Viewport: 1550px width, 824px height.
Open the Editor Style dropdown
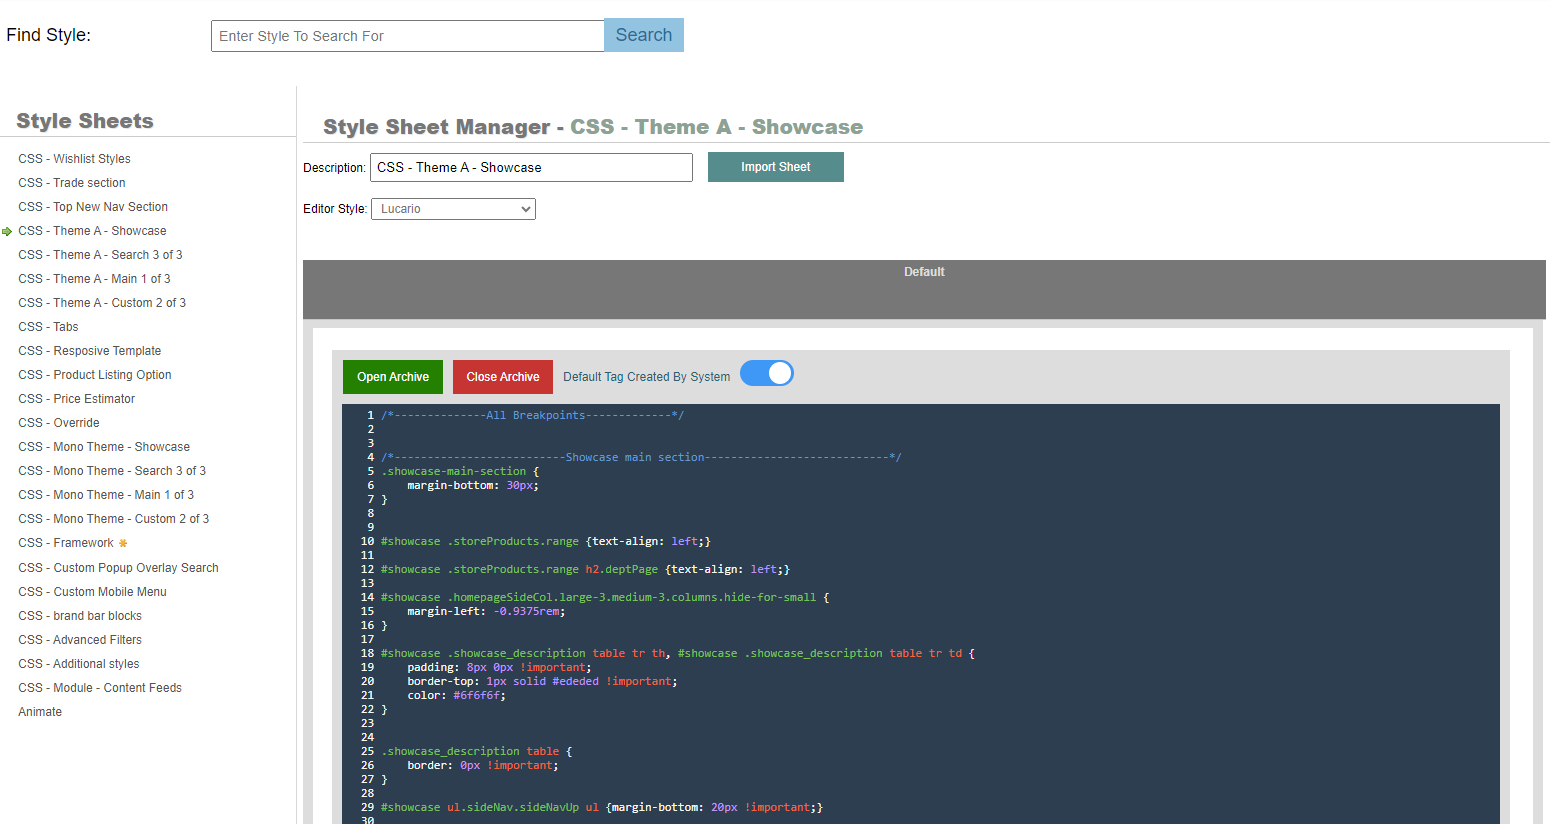(x=453, y=209)
